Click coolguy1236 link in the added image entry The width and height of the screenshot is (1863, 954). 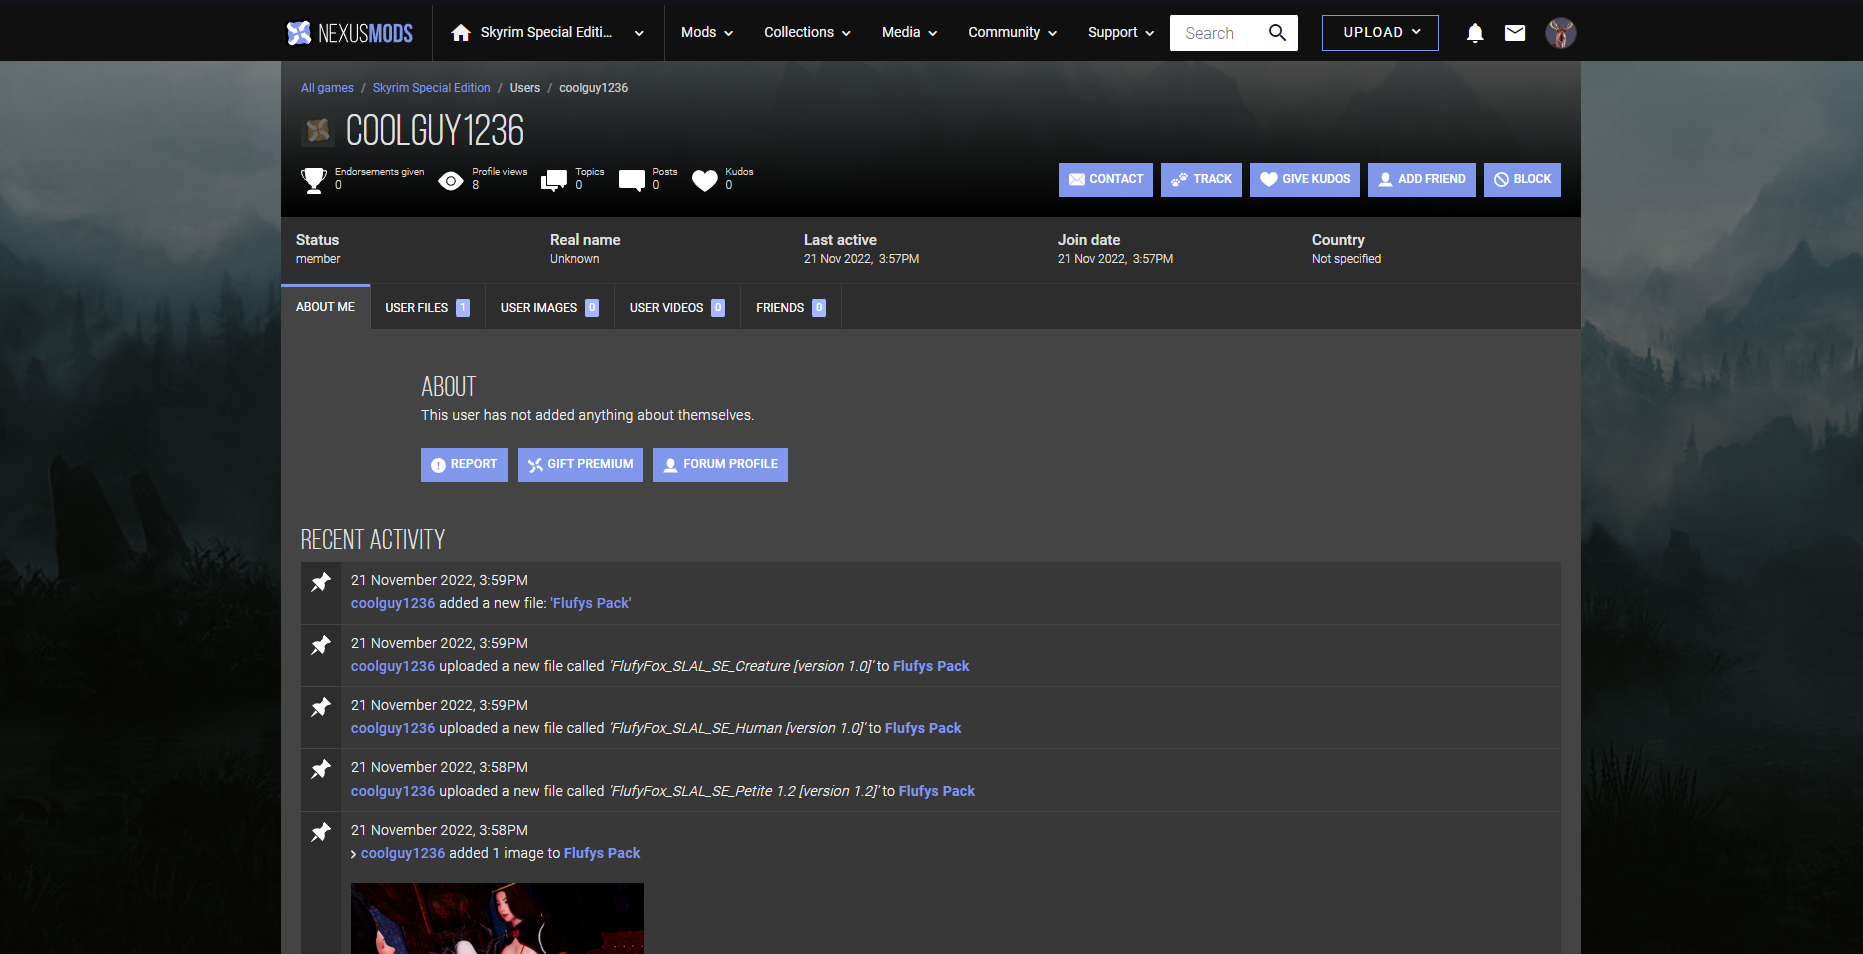click(x=403, y=853)
